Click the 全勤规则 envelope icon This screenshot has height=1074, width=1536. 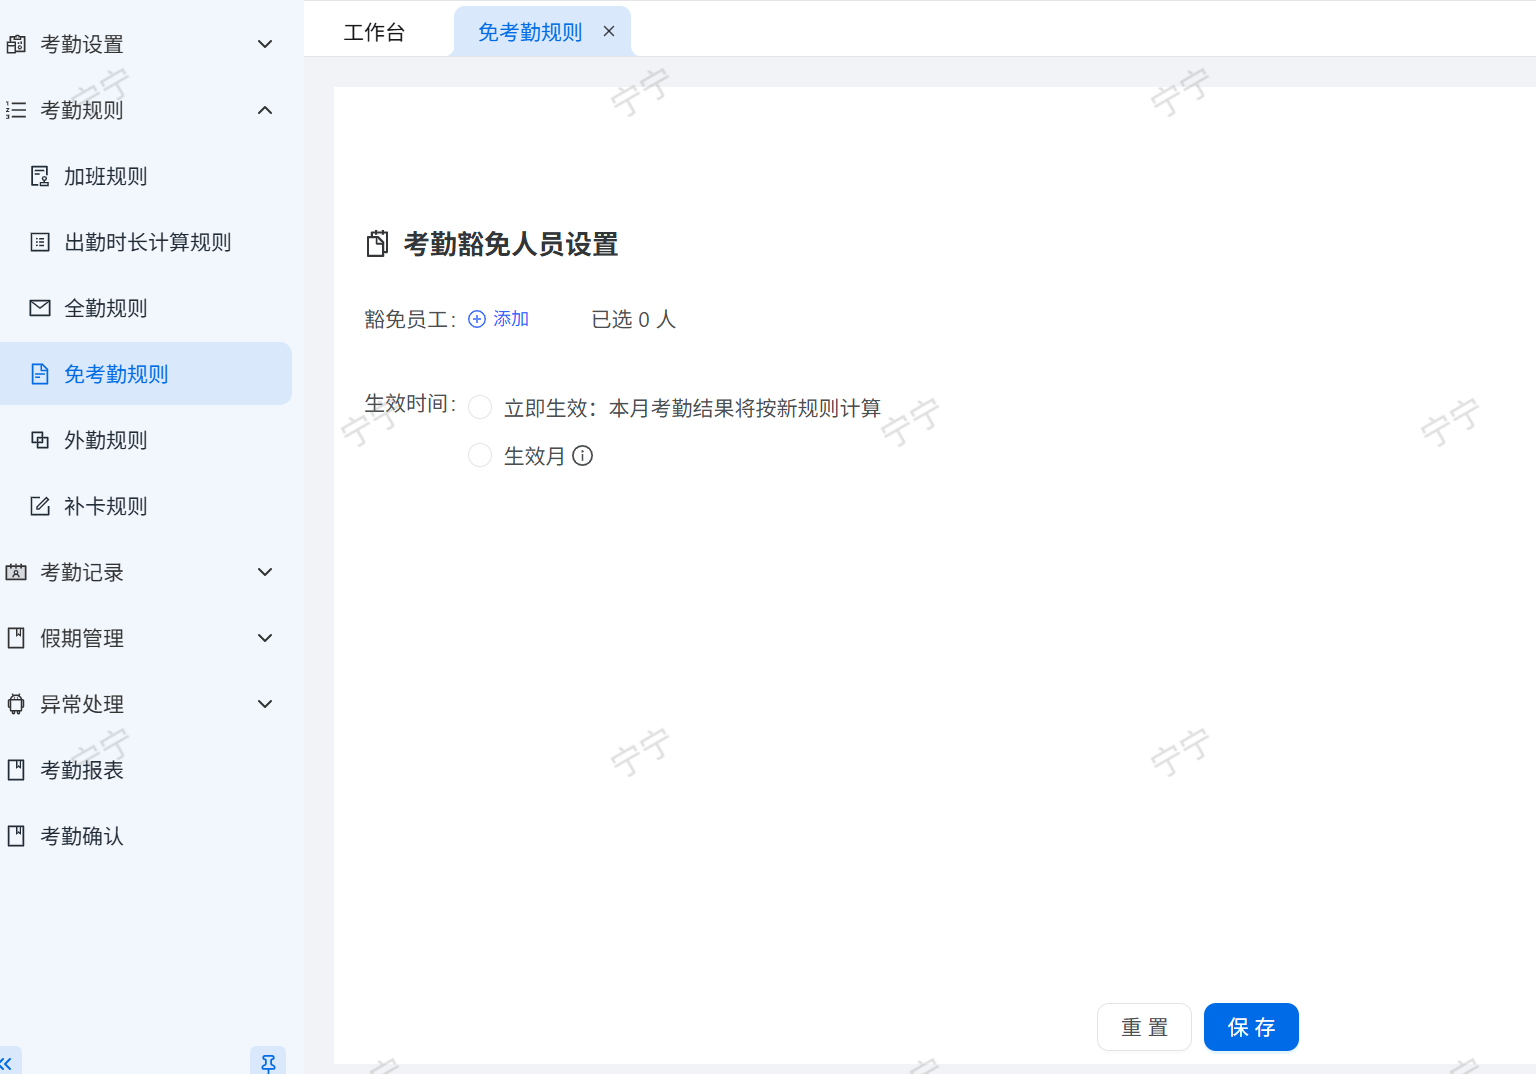(x=40, y=308)
